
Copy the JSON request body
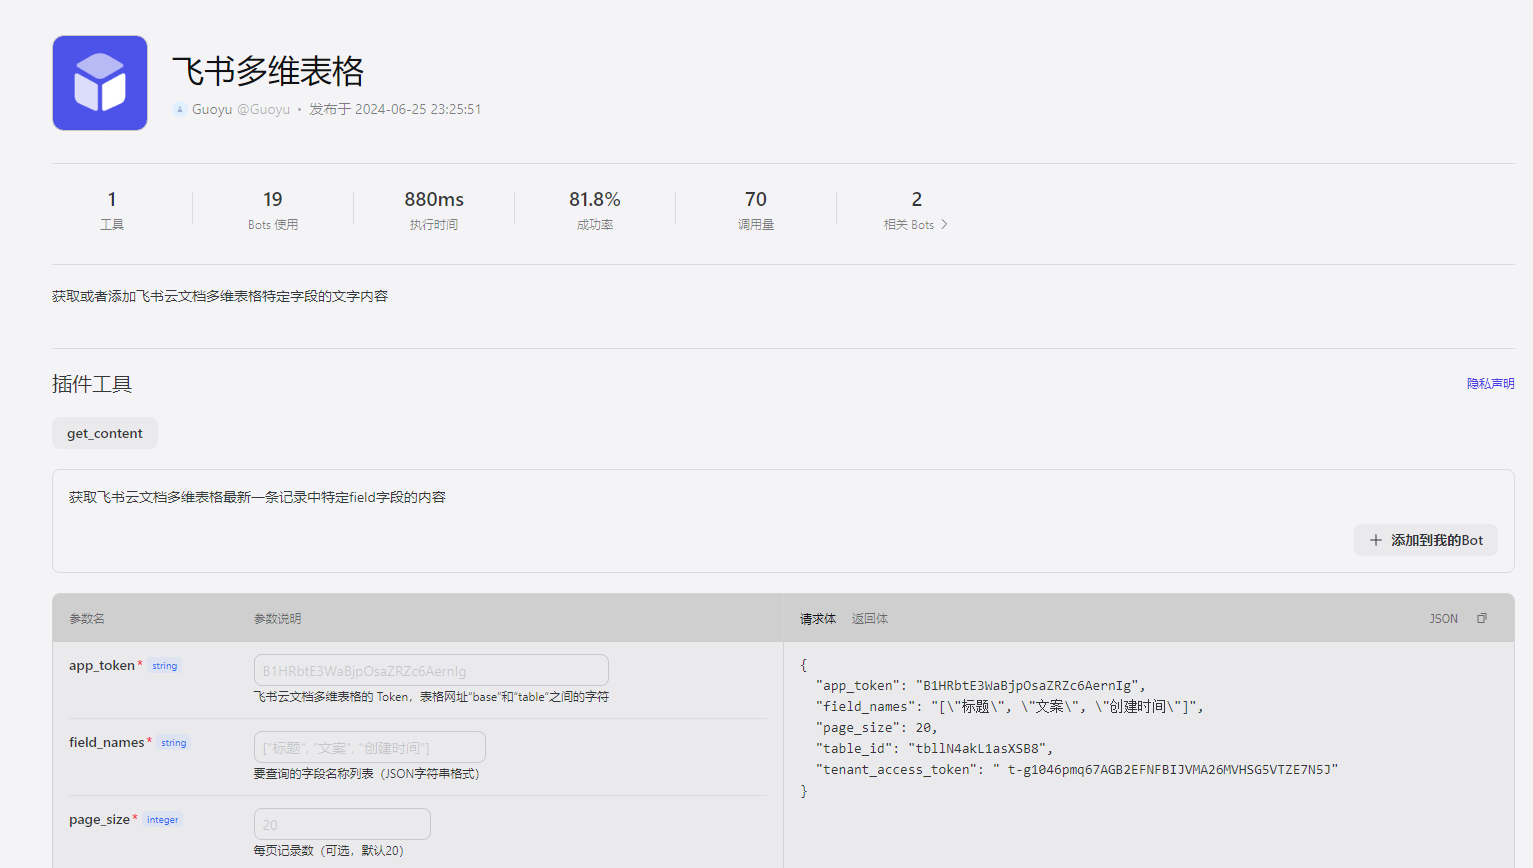tap(1482, 619)
